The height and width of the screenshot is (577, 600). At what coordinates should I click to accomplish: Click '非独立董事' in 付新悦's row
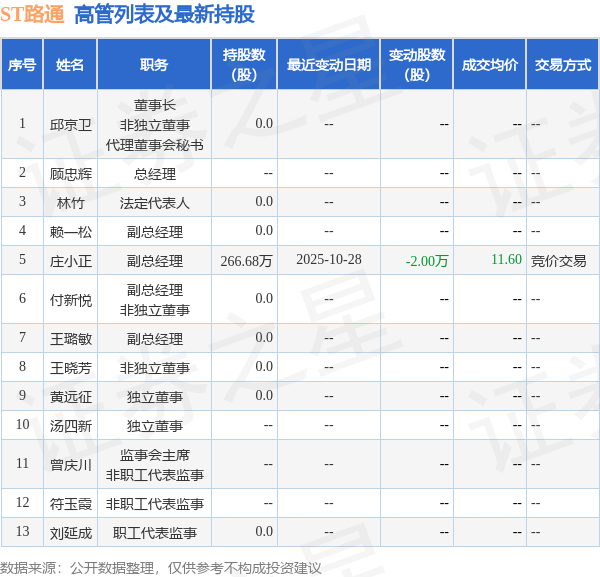click(155, 310)
